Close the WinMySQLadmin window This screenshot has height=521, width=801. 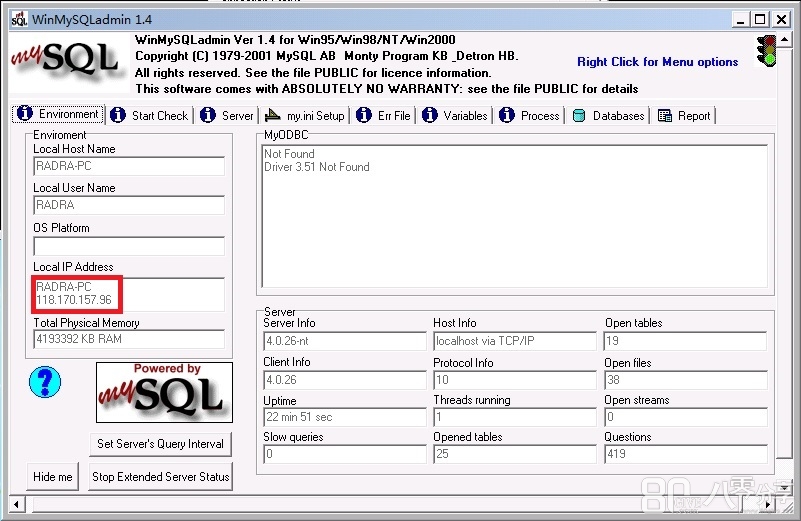click(x=782, y=20)
